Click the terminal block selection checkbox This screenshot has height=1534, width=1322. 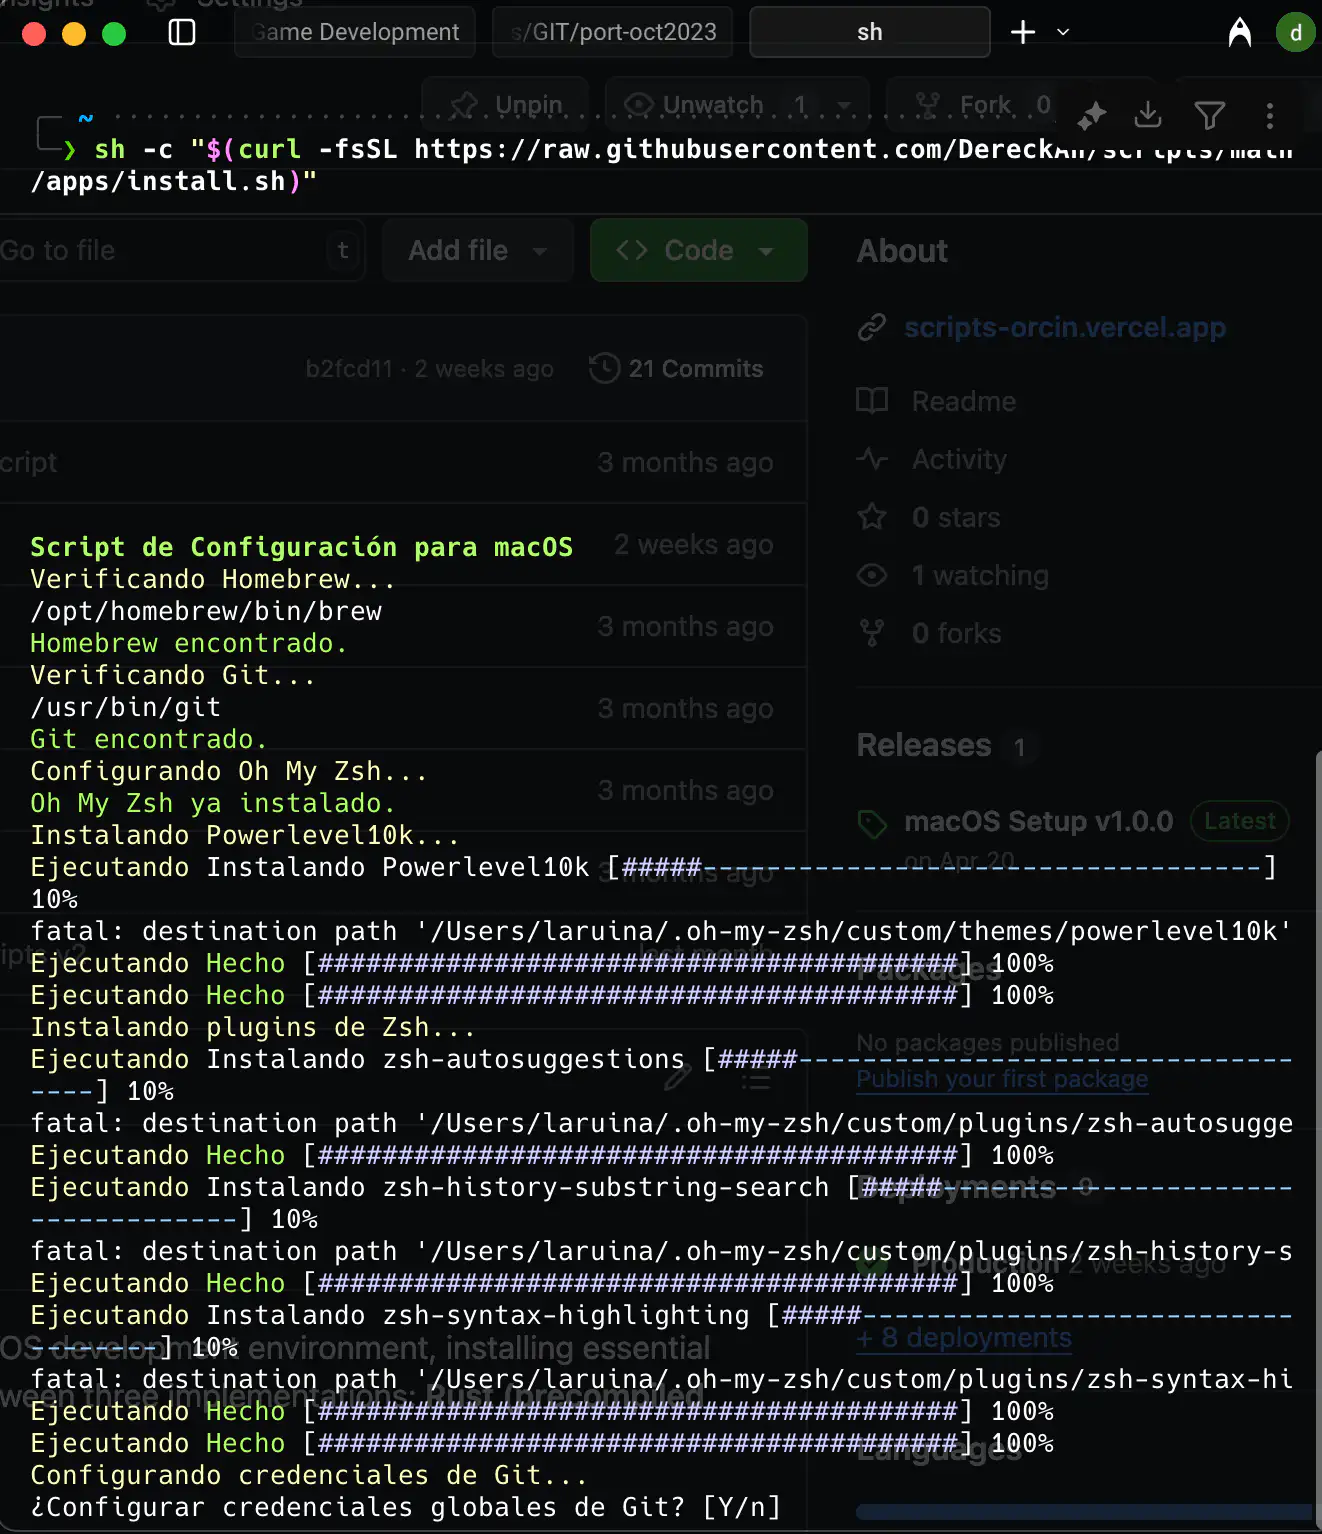[48, 132]
